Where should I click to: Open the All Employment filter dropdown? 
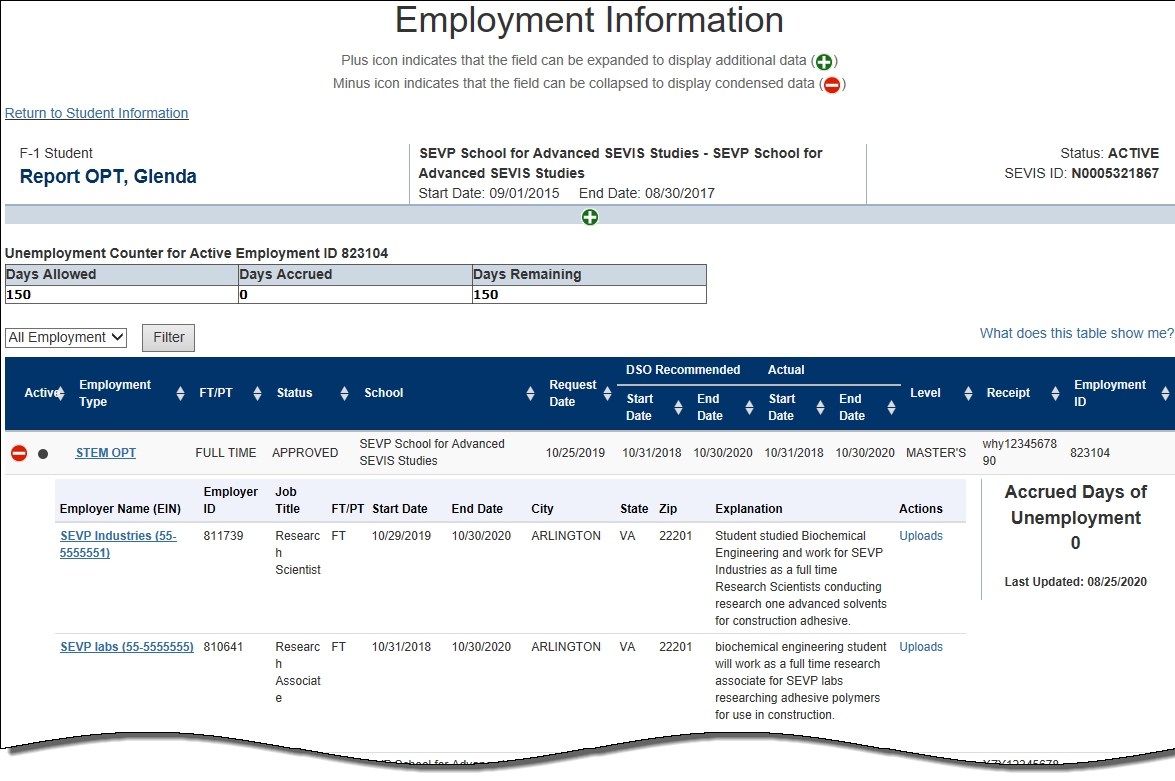66,337
